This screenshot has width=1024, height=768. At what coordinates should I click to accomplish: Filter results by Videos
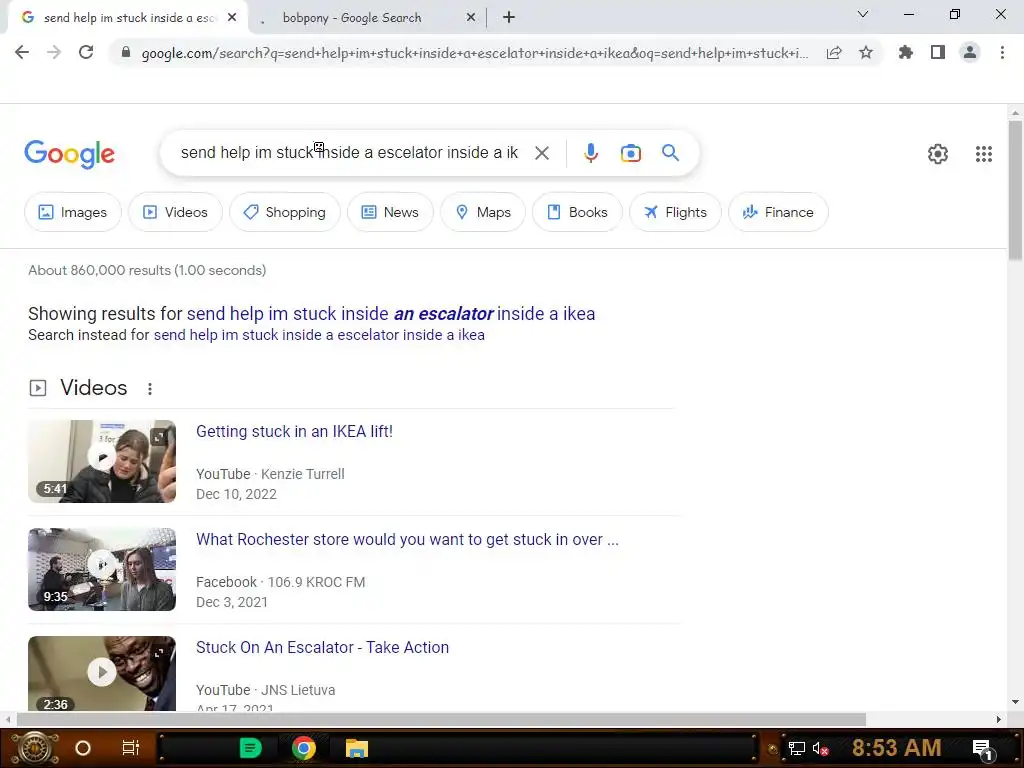[175, 212]
